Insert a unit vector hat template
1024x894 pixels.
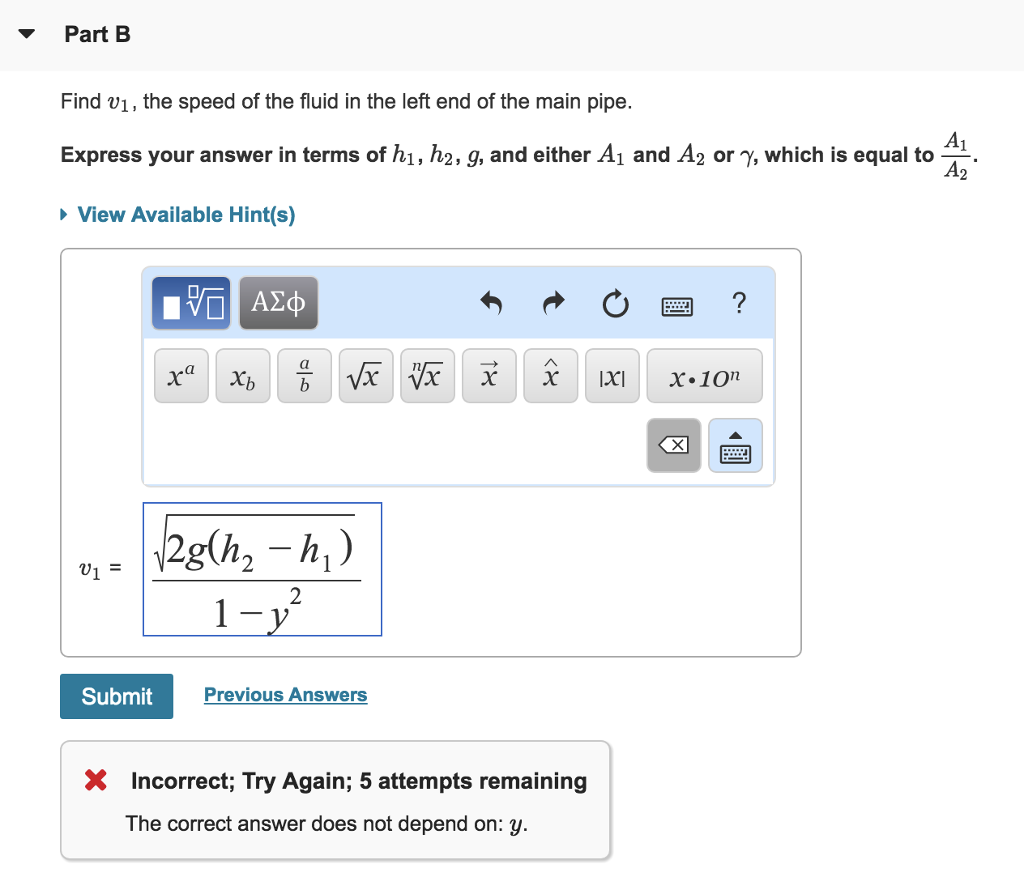click(x=550, y=376)
